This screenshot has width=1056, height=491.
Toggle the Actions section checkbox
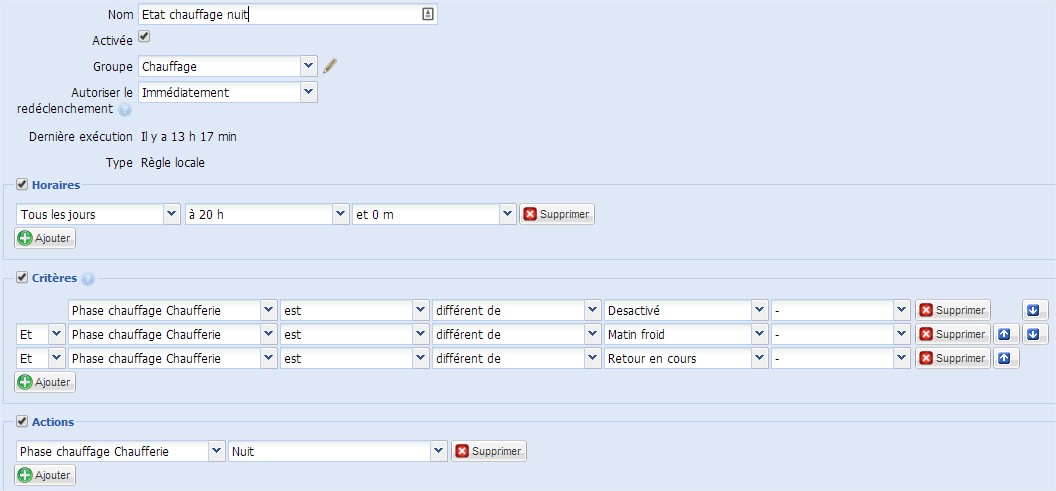click(x=22, y=422)
